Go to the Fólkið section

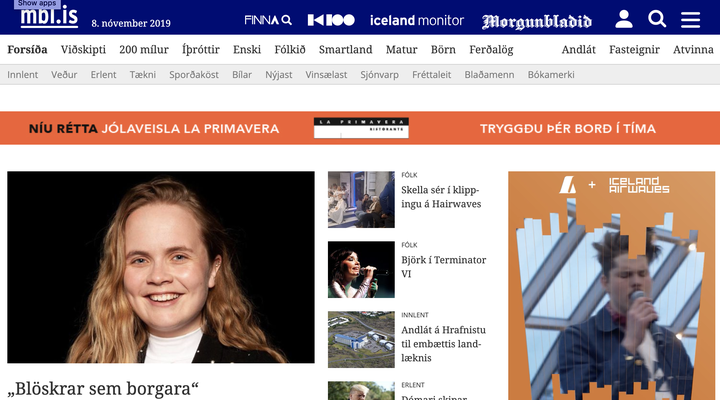tap(290, 50)
